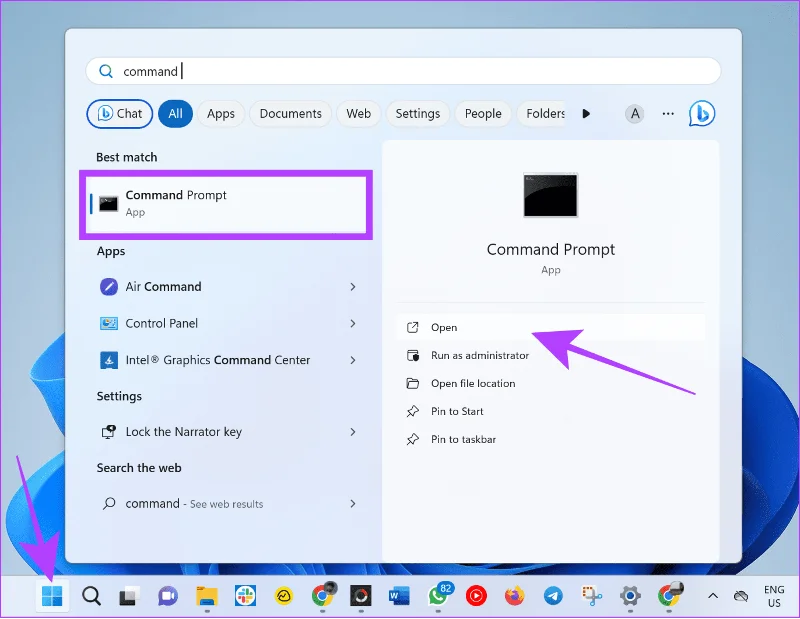Expand Air Command result chevron
The image size is (800, 619).
353,287
